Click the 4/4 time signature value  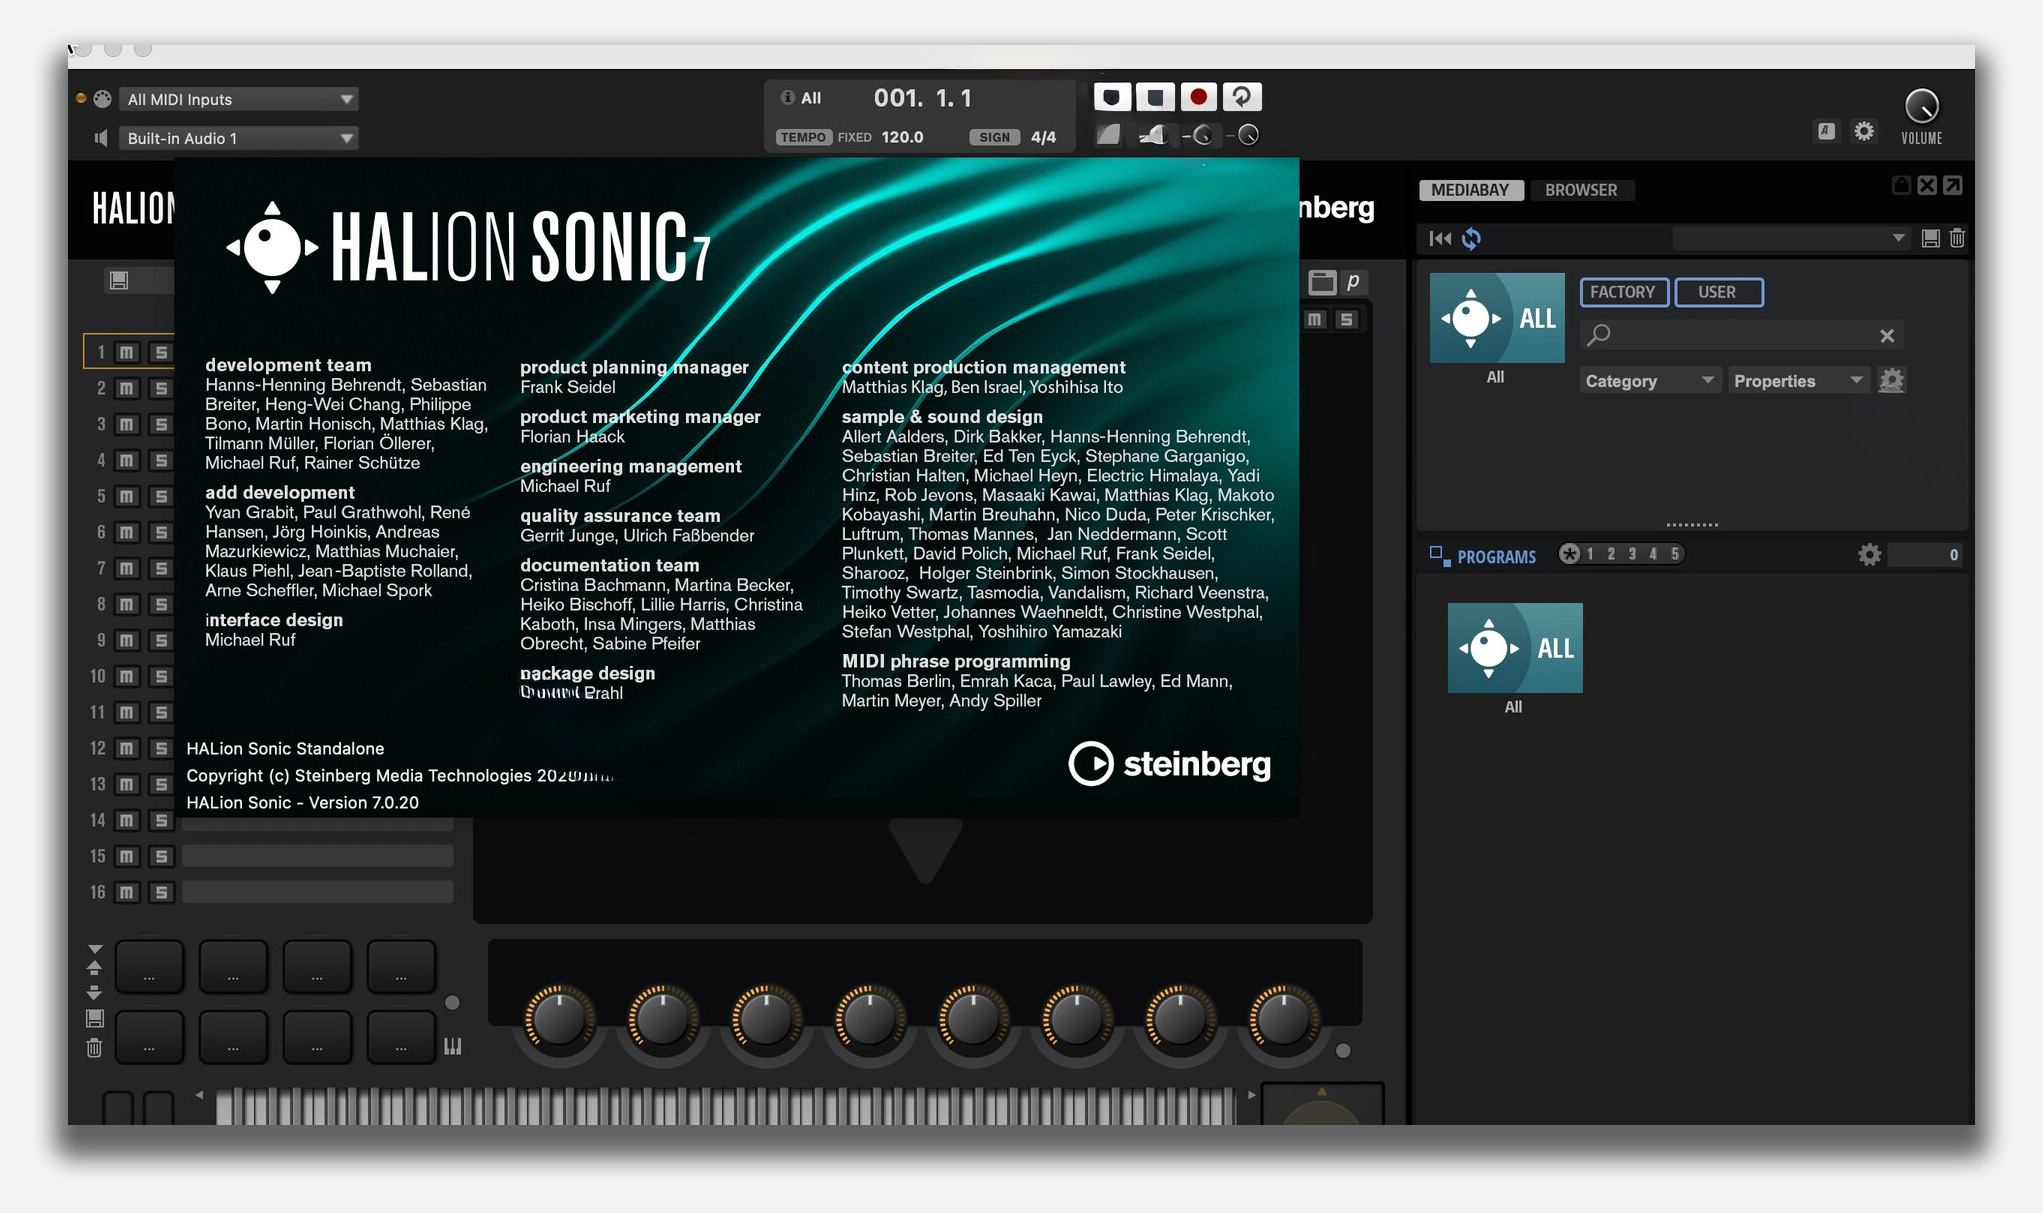pos(1043,137)
